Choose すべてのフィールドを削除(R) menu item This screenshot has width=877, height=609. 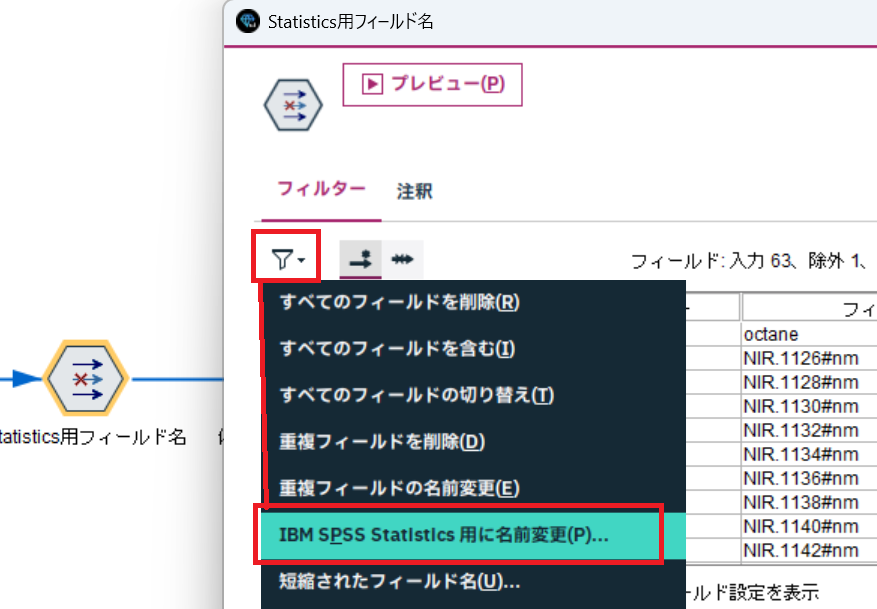pos(473,302)
